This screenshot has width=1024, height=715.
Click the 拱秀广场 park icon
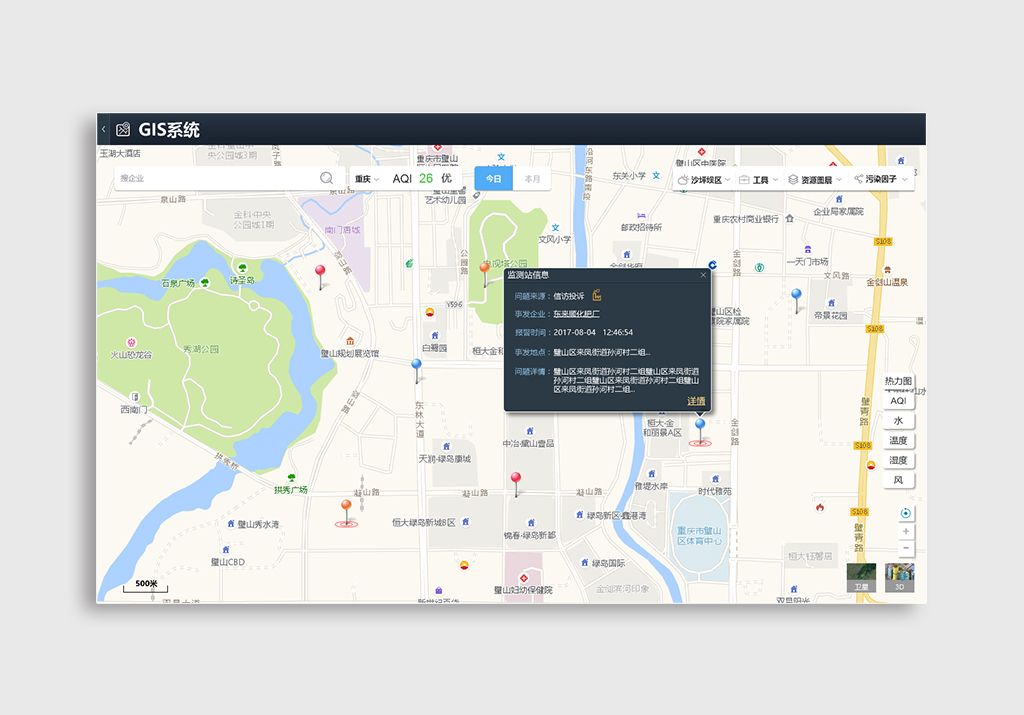(291, 478)
